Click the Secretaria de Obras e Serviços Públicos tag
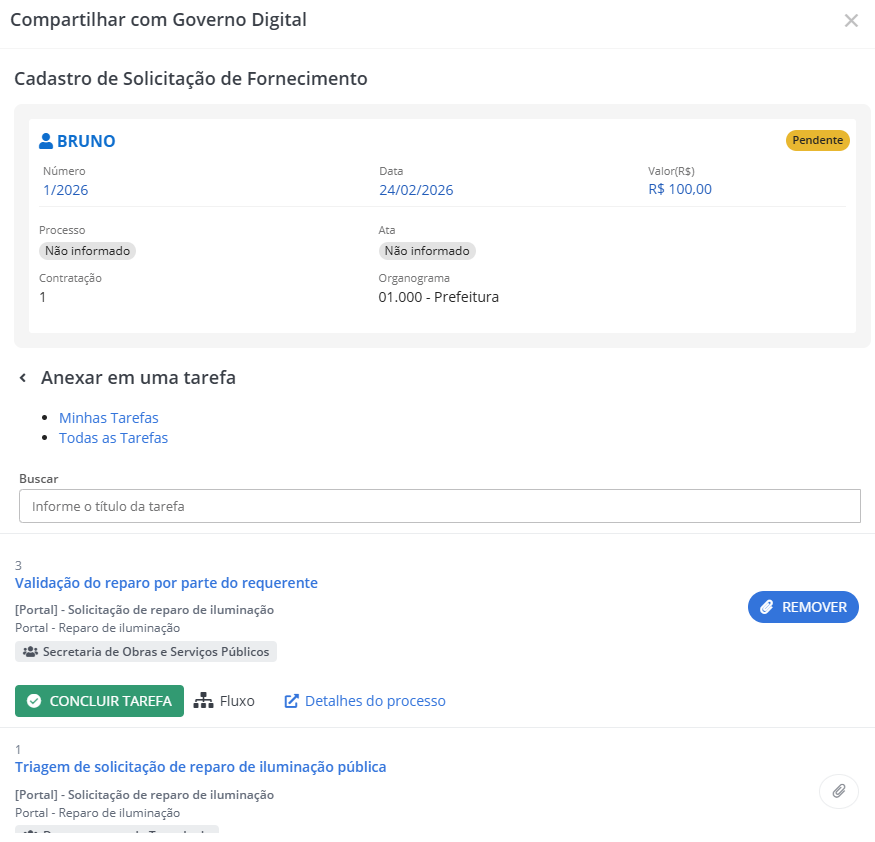This screenshot has width=875, height=842. coord(146,652)
